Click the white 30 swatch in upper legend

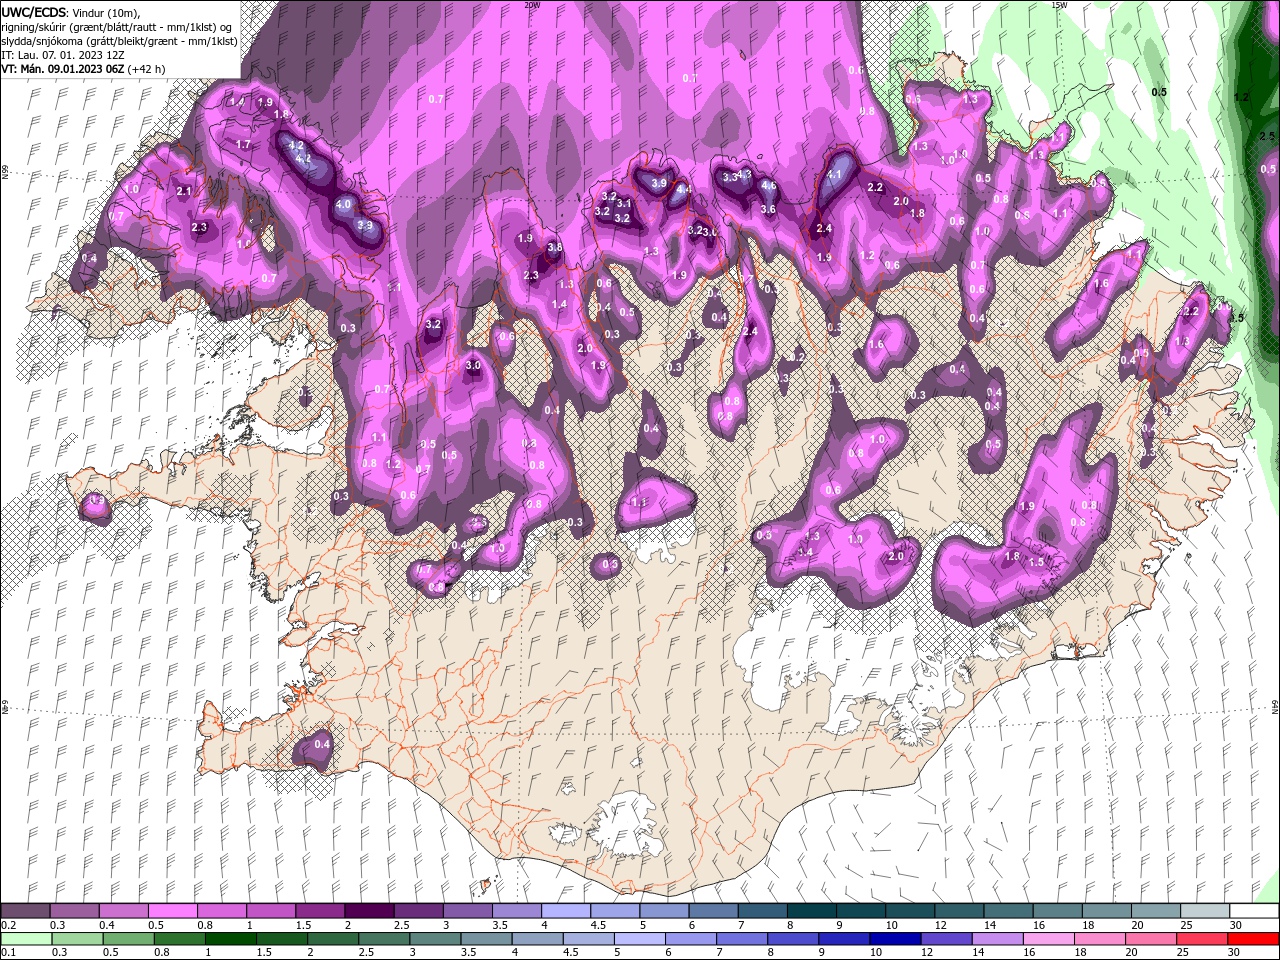click(x=1254, y=911)
